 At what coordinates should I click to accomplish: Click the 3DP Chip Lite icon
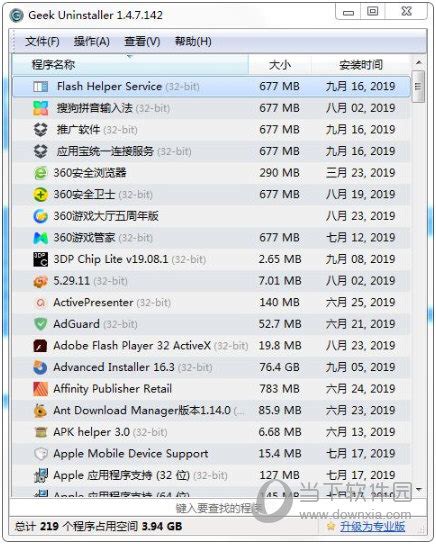pos(40,259)
